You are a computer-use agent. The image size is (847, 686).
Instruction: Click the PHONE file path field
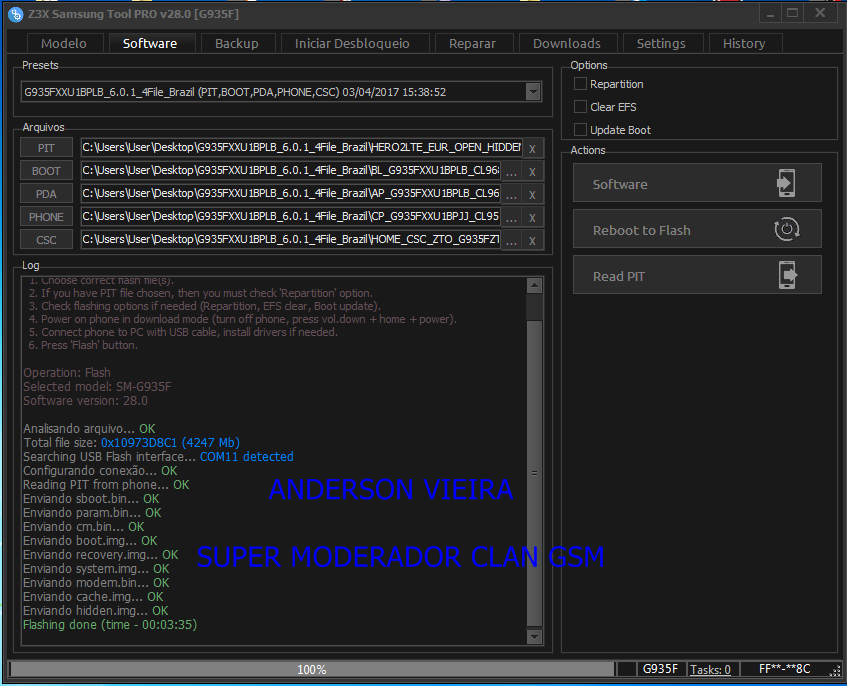pyautogui.click(x=291, y=217)
